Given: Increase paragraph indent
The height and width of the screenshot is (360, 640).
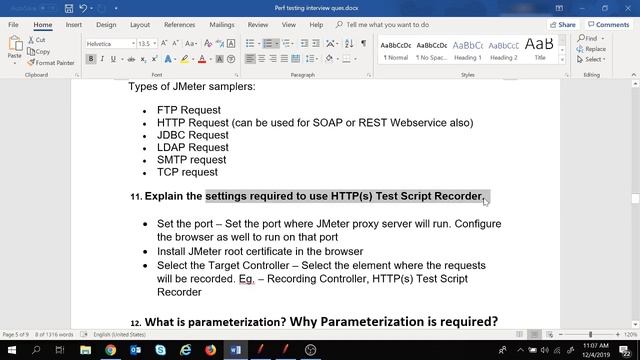Looking at the screenshot, I should 316,44.
